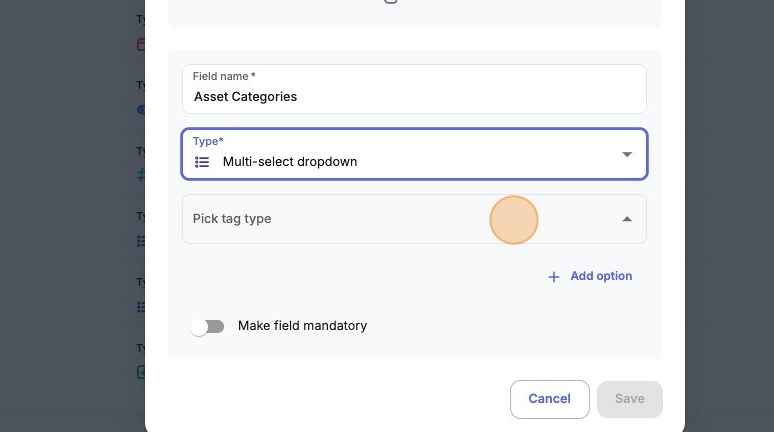Click the 'Make field mandatory' label text
This screenshot has width=774, height=432.
coord(302,326)
